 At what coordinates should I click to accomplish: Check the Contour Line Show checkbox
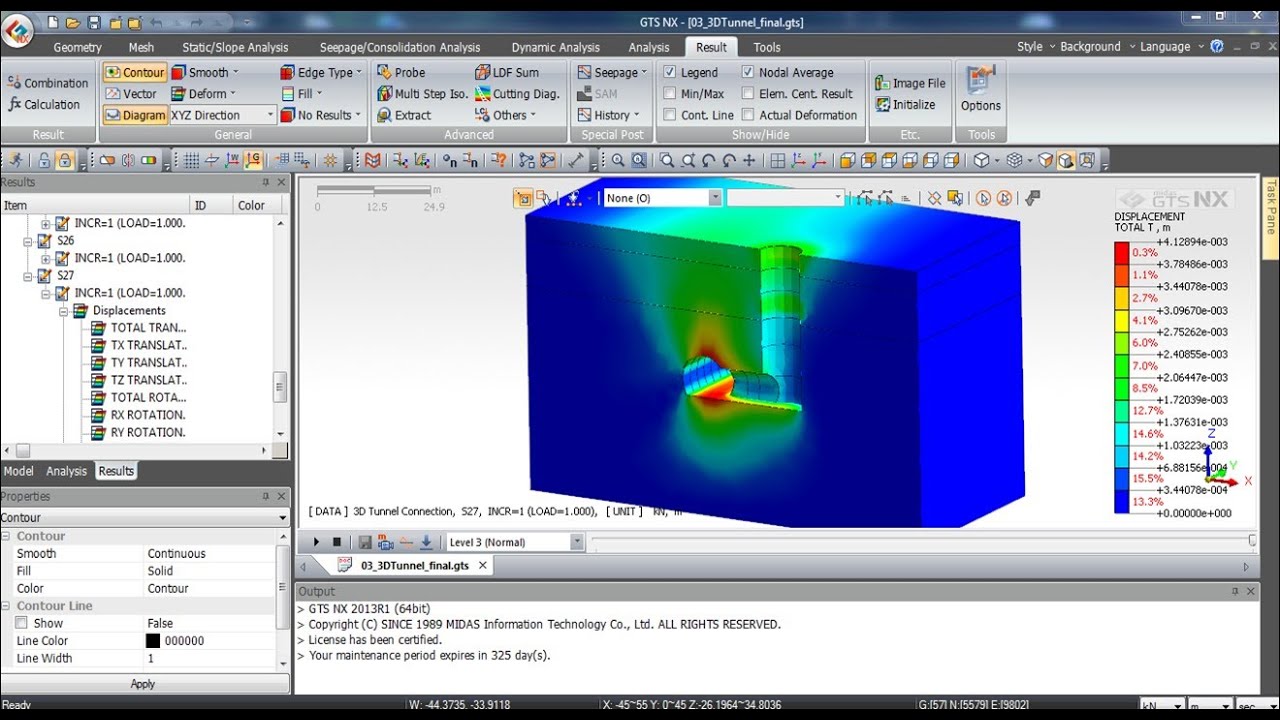pyautogui.click(x=21, y=623)
